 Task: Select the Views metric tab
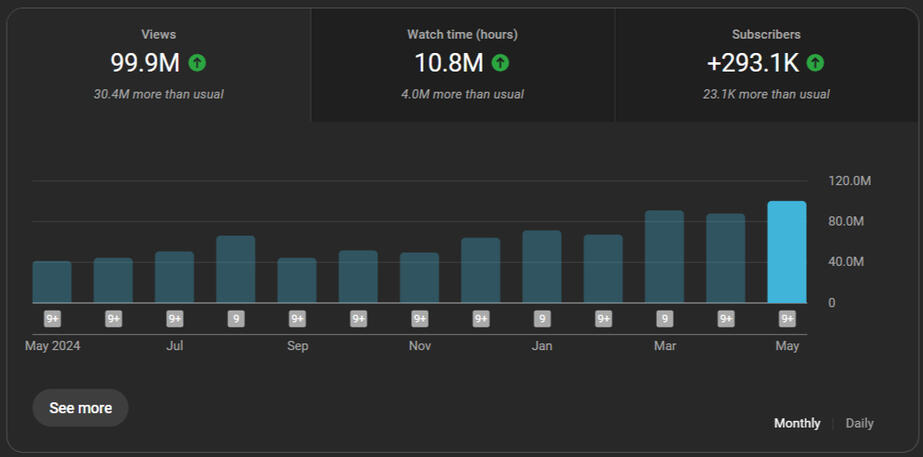[x=159, y=65]
